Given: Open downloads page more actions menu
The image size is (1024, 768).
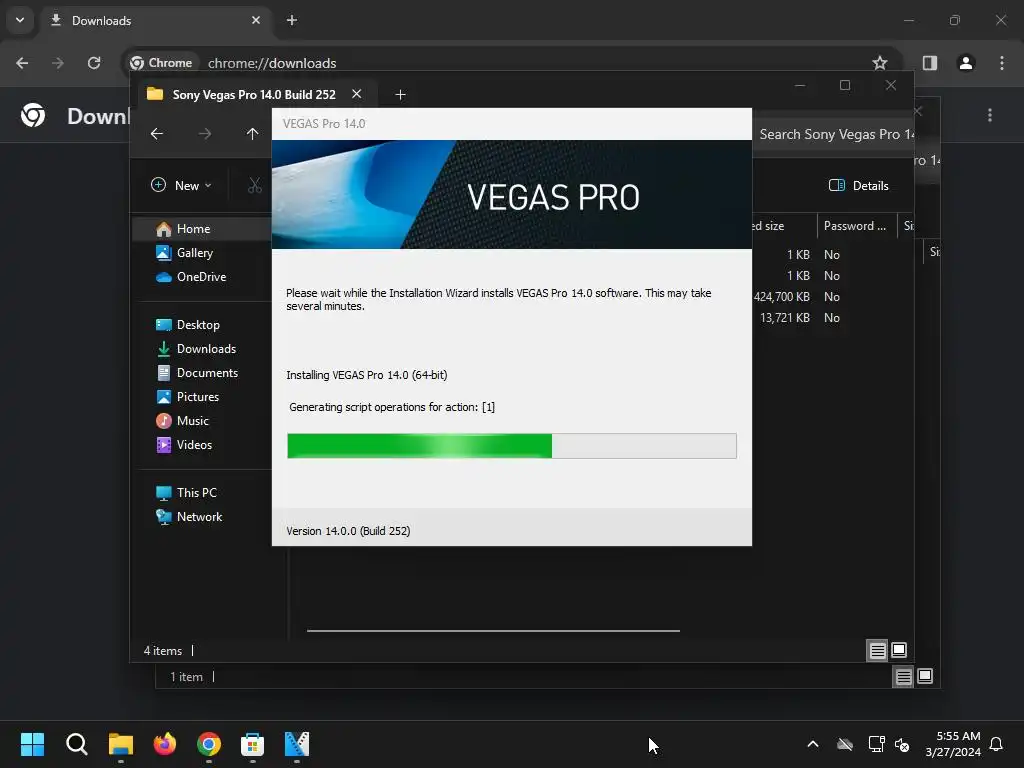Looking at the screenshot, I should 990,116.
